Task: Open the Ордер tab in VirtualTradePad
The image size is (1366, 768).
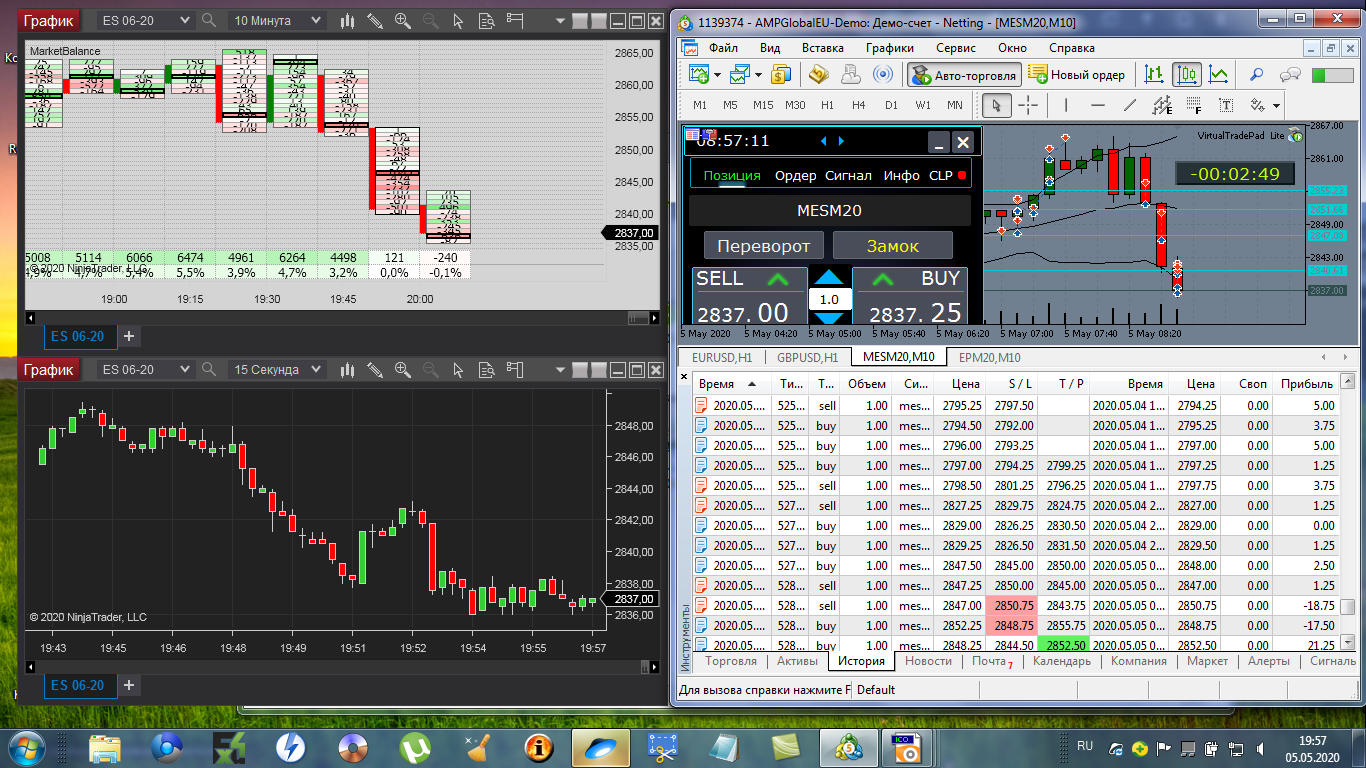Action: (x=796, y=175)
